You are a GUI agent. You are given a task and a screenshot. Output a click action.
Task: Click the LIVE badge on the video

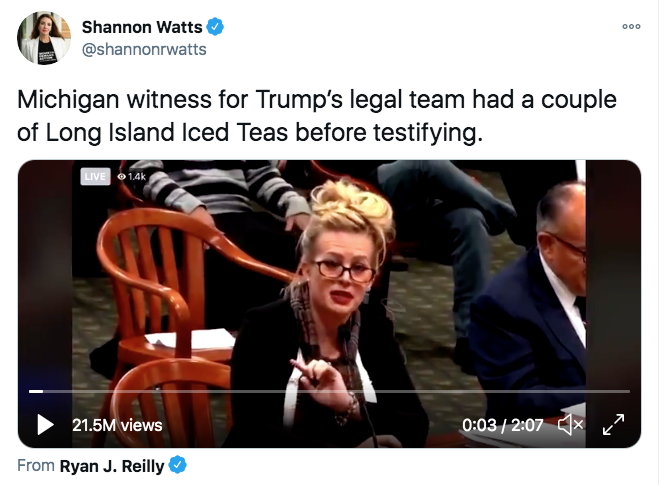point(95,177)
